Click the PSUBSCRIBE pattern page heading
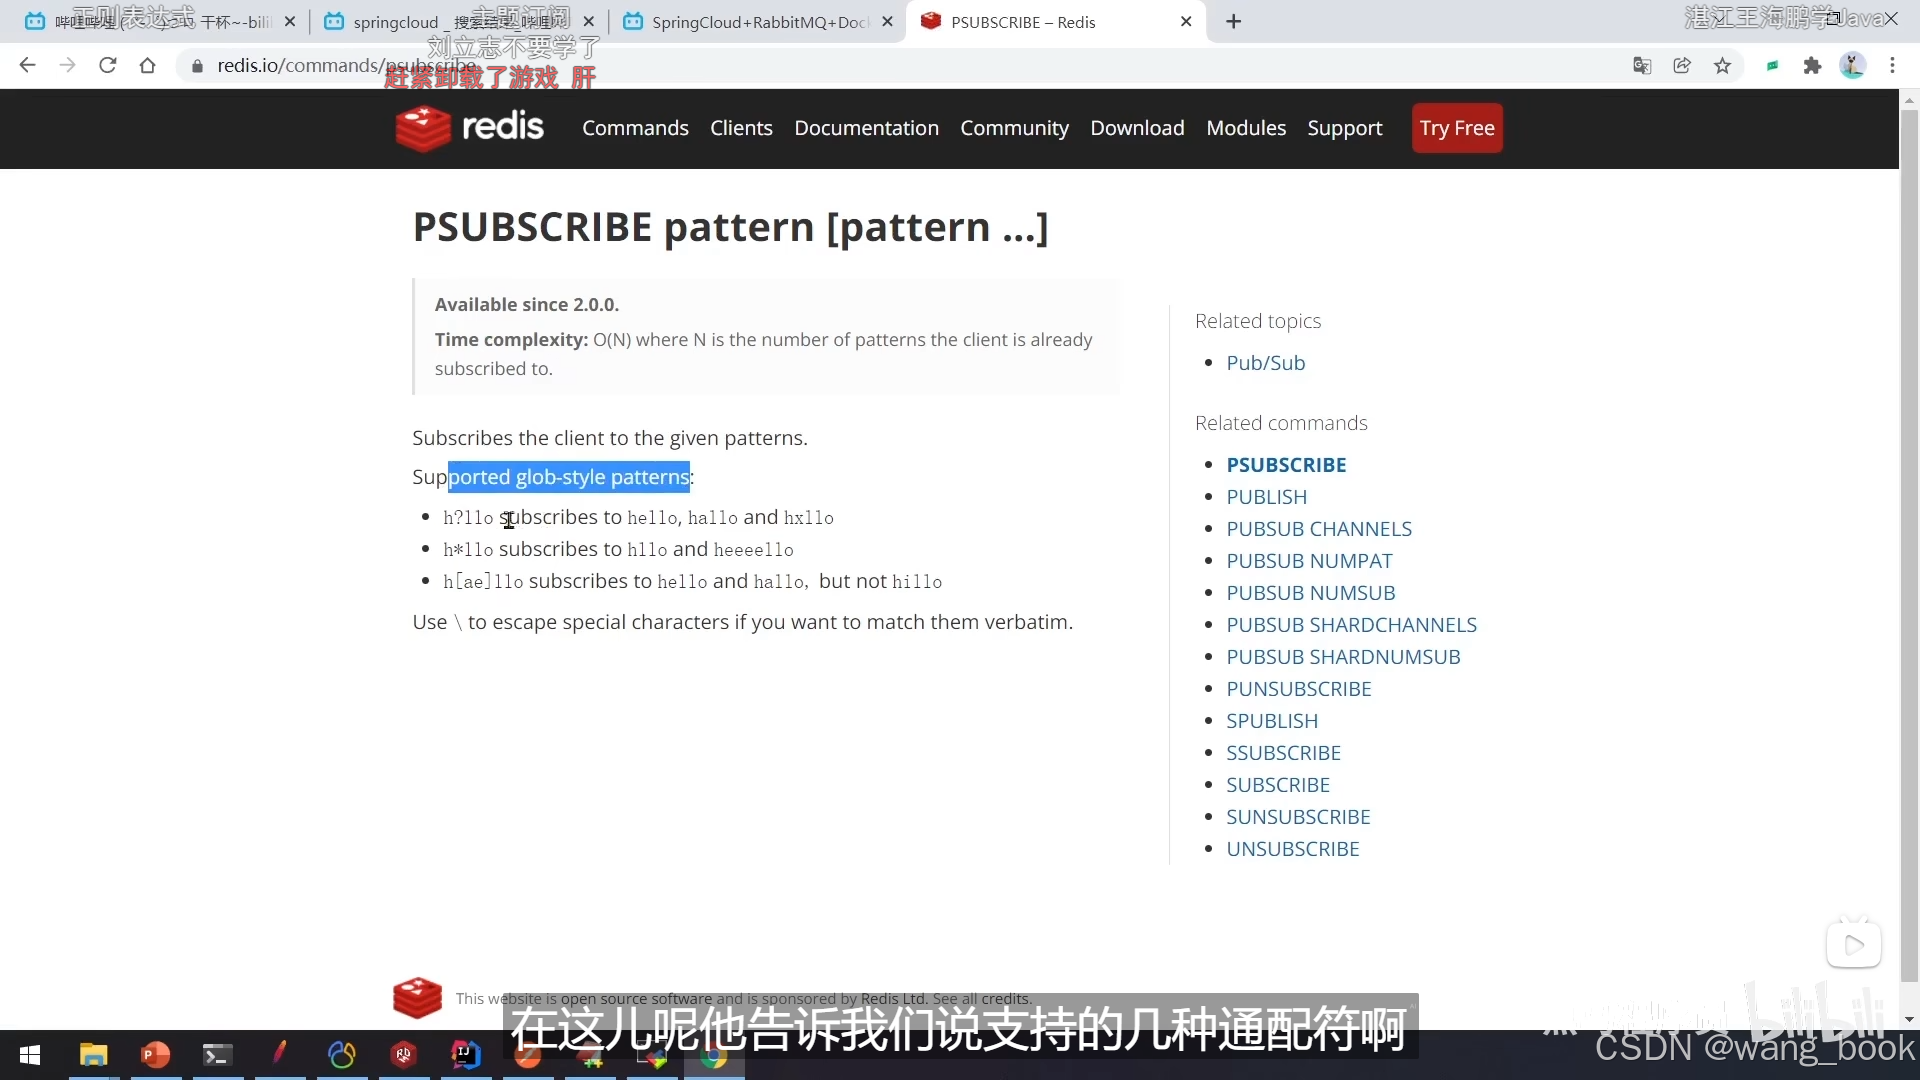 click(730, 227)
